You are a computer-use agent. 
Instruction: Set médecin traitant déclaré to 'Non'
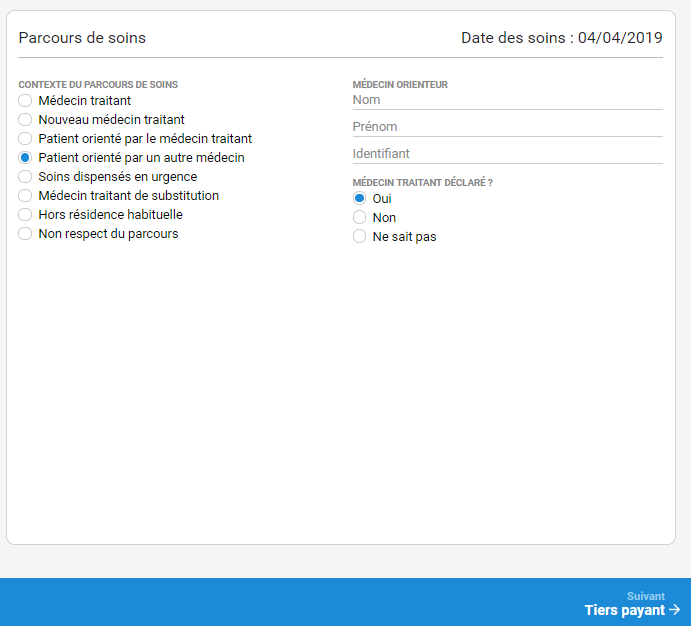point(360,218)
